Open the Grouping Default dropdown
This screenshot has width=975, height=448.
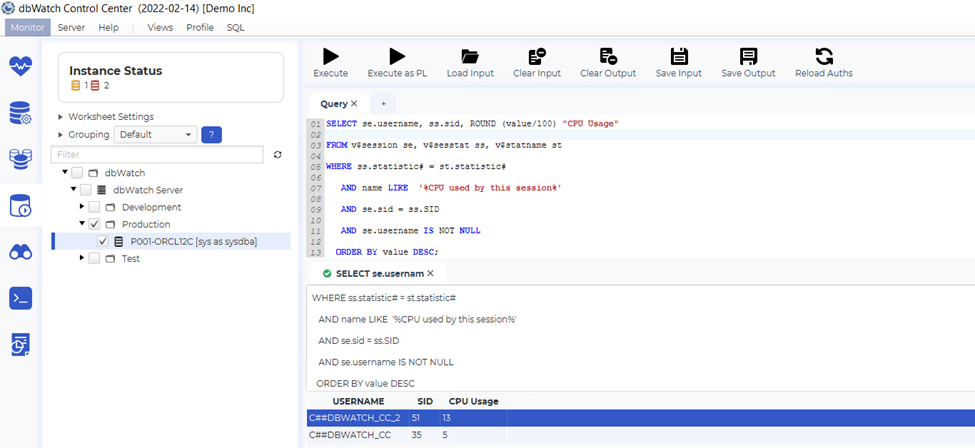[x=155, y=134]
